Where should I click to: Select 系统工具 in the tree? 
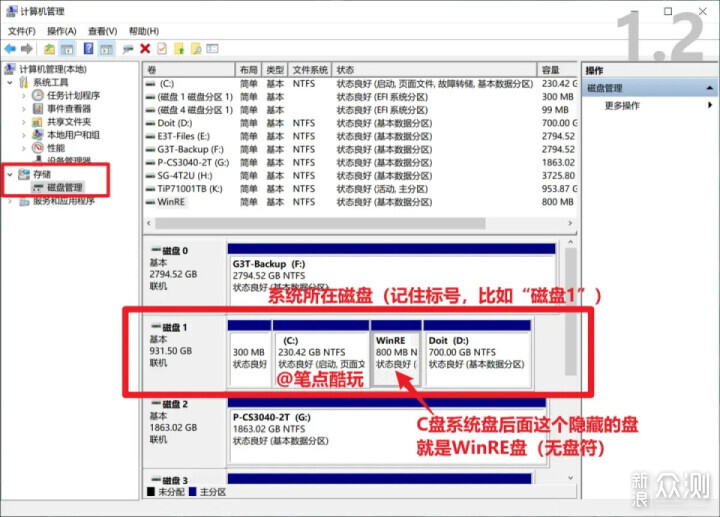(51, 83)
